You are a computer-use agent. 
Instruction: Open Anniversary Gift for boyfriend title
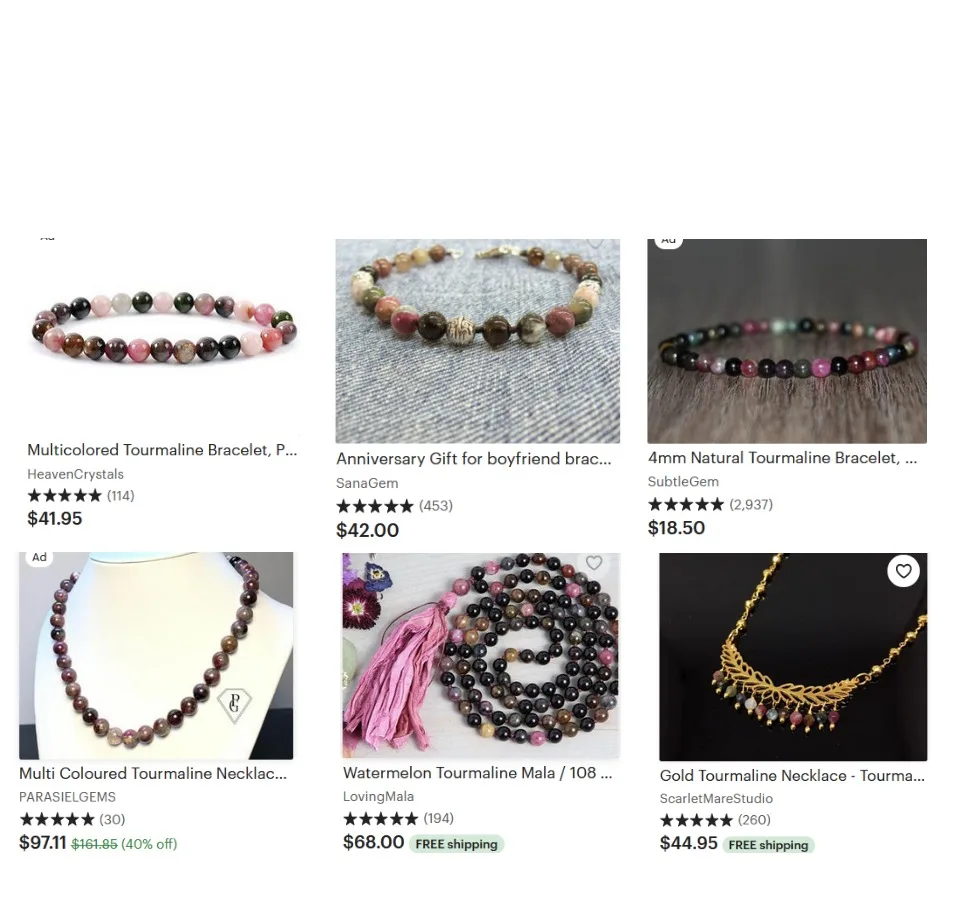click(474, 459)
